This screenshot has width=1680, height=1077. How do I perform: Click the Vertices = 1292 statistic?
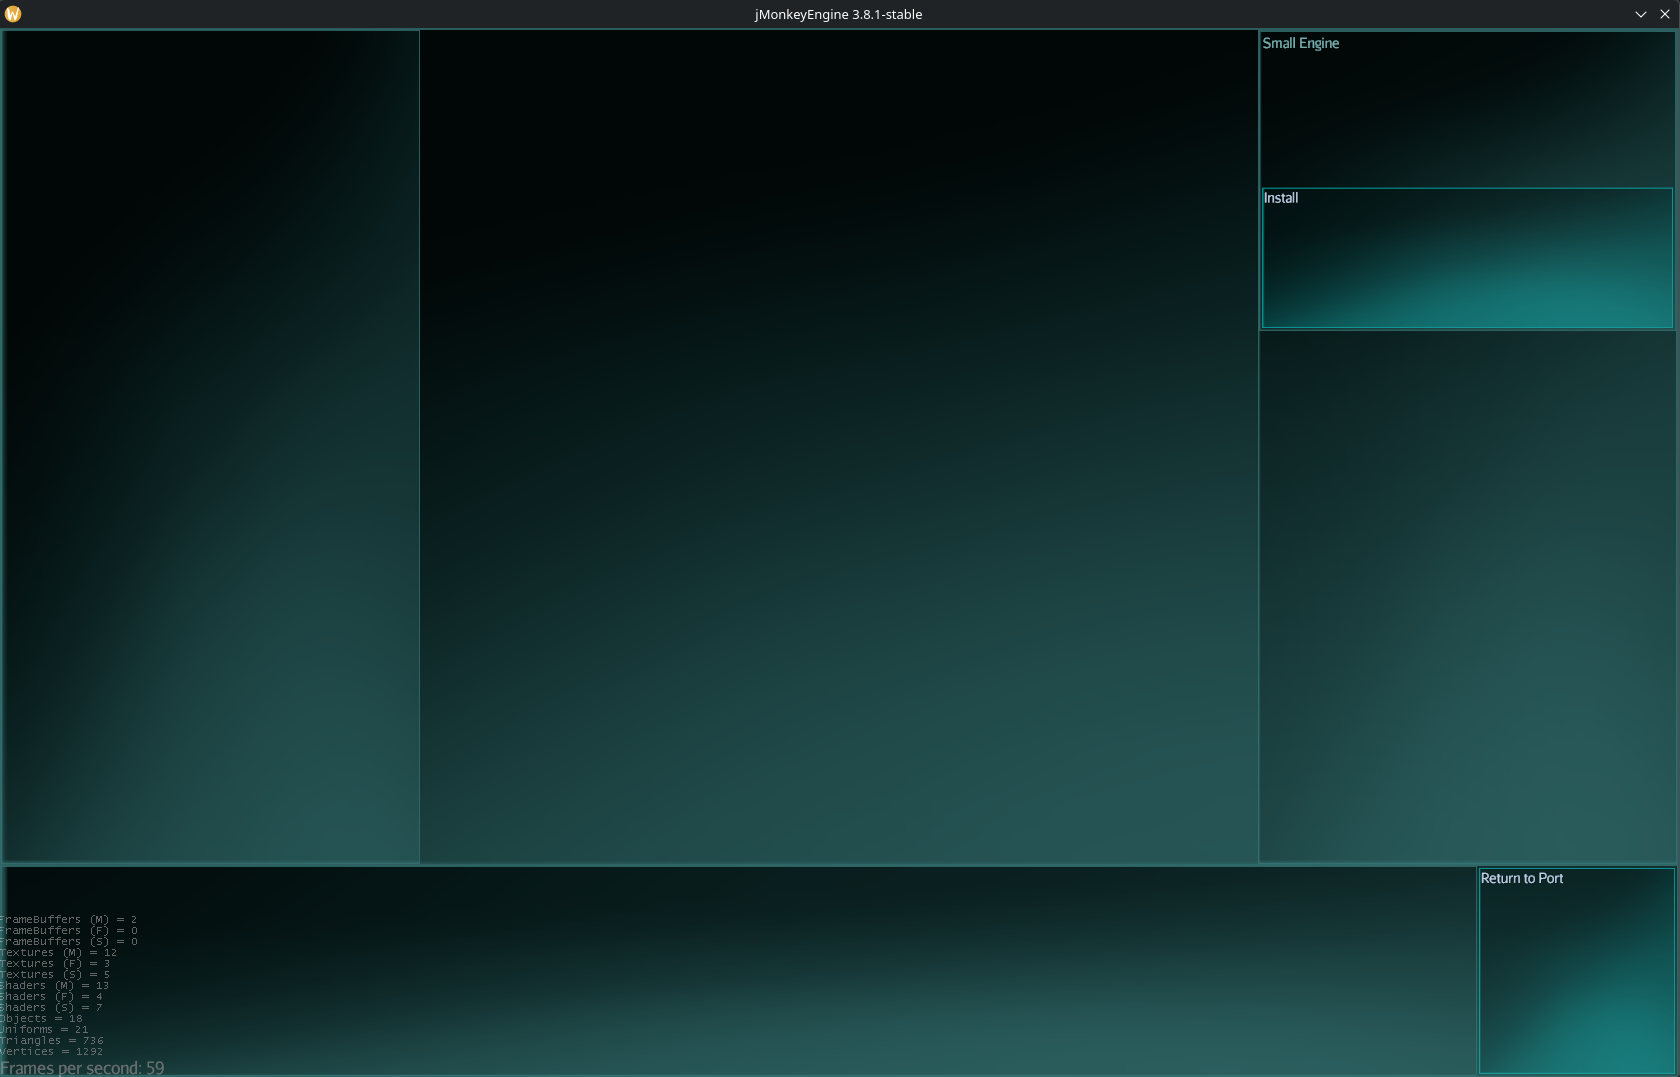(51, 1051)
